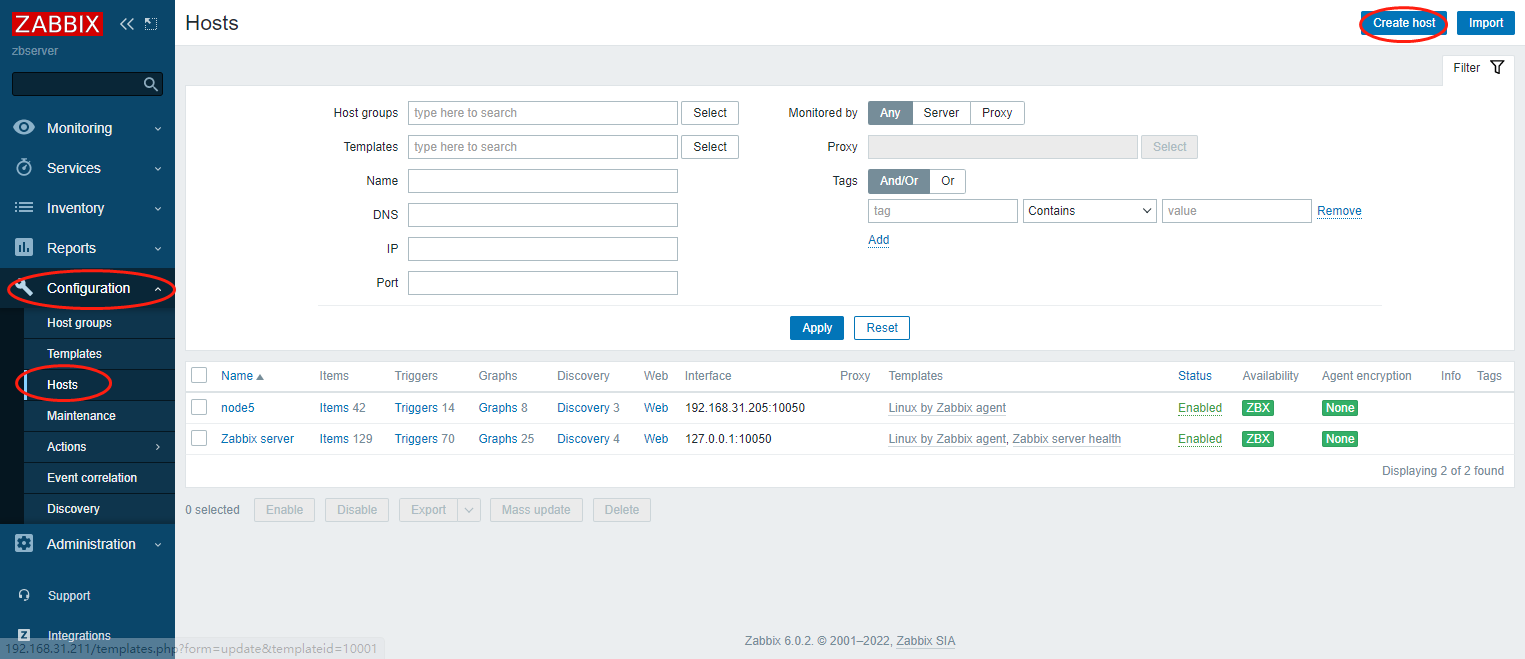The image size is (1525, 659).
Task: Click Select next to Templates
Action: (x=710, y=147)
